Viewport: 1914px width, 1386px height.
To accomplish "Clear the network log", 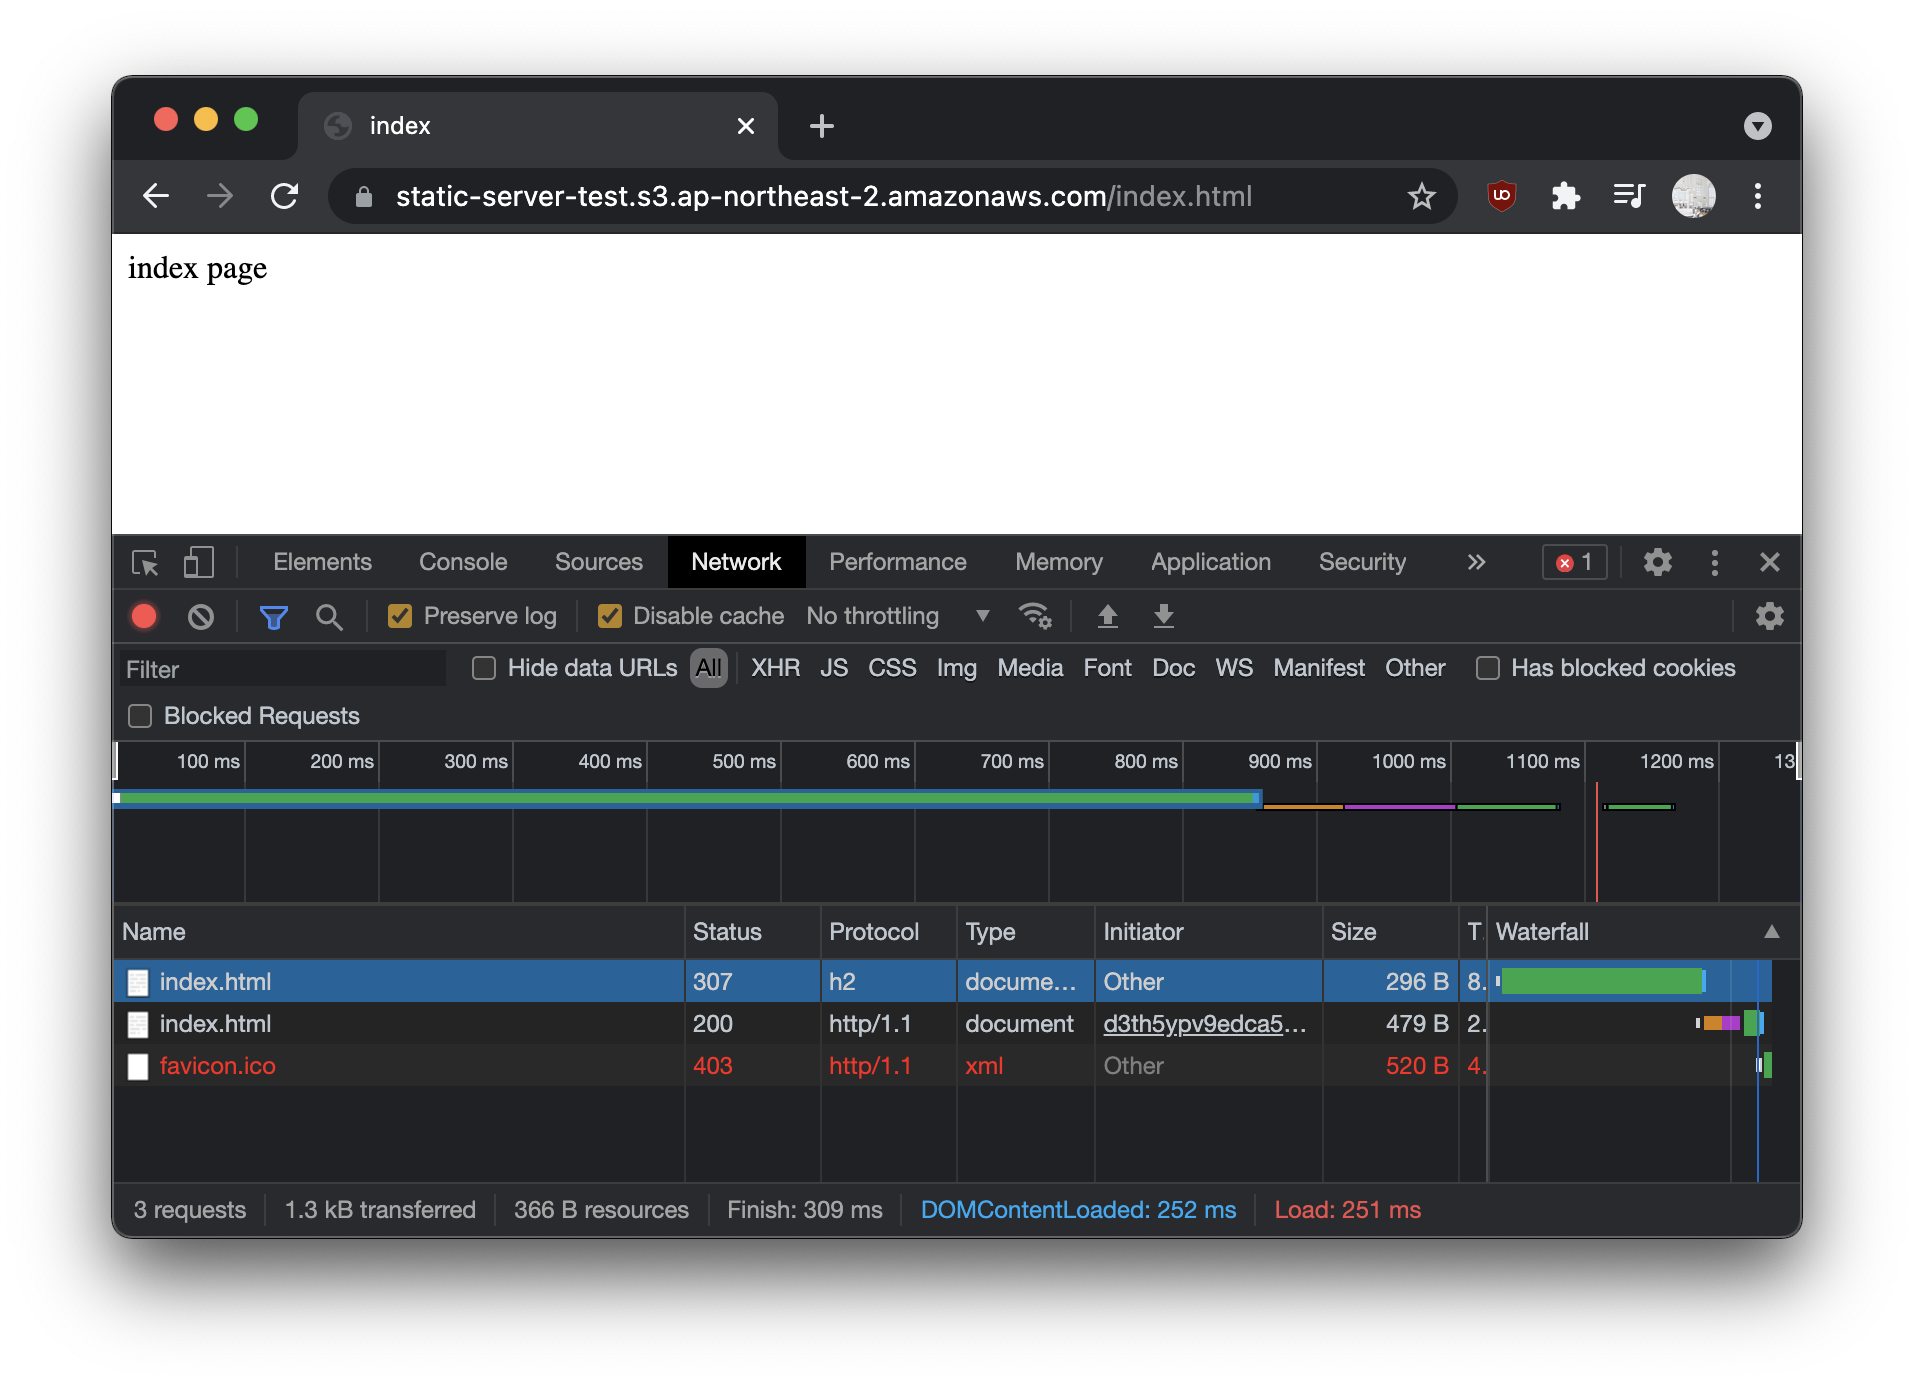I will point(200,616).
